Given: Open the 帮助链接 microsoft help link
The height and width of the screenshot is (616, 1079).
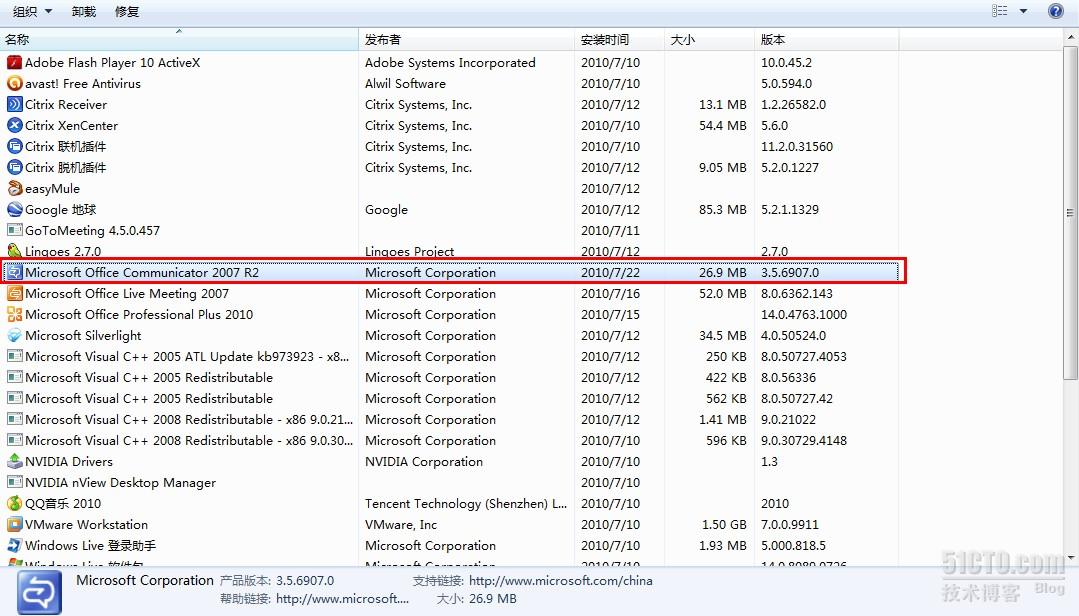Looking at the screenshot, I should click(x=343, y=599).
